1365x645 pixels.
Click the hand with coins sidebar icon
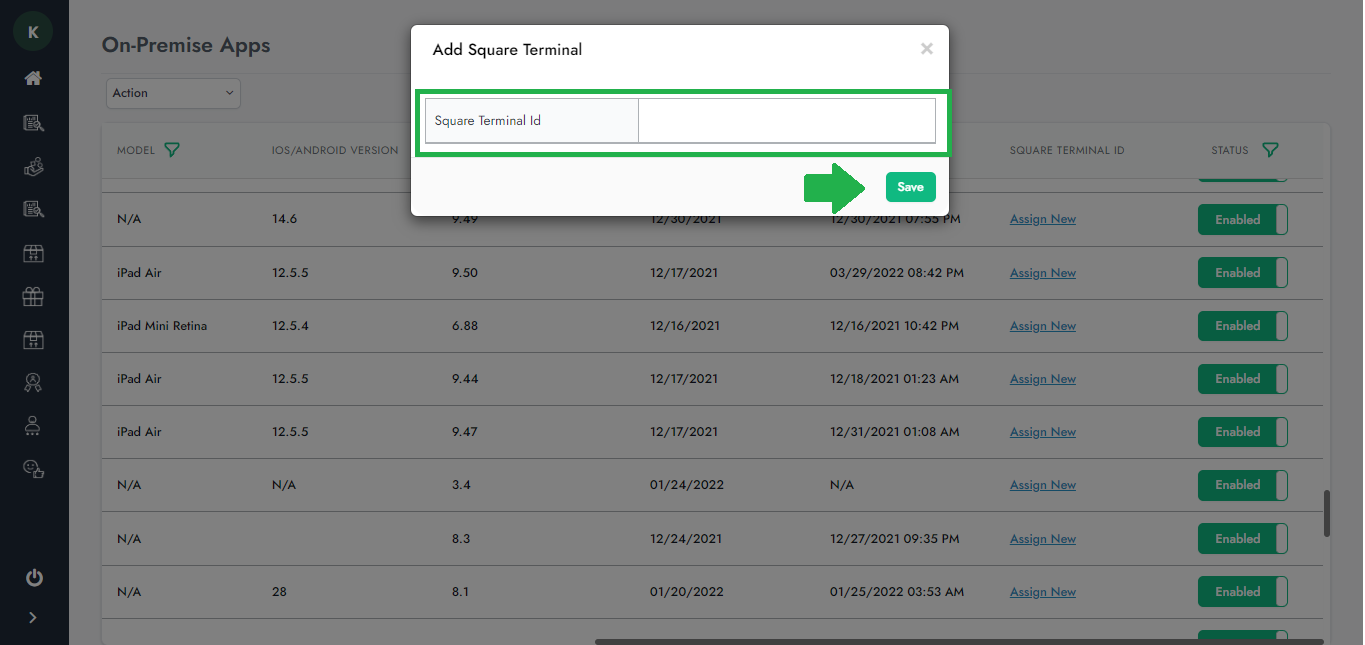[33, 167]
